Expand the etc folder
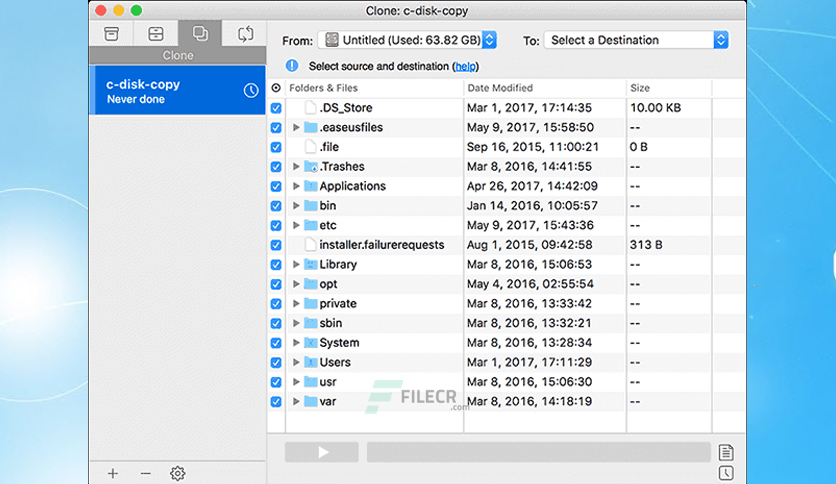Screen dimensions: 836x484 [296, 225]
